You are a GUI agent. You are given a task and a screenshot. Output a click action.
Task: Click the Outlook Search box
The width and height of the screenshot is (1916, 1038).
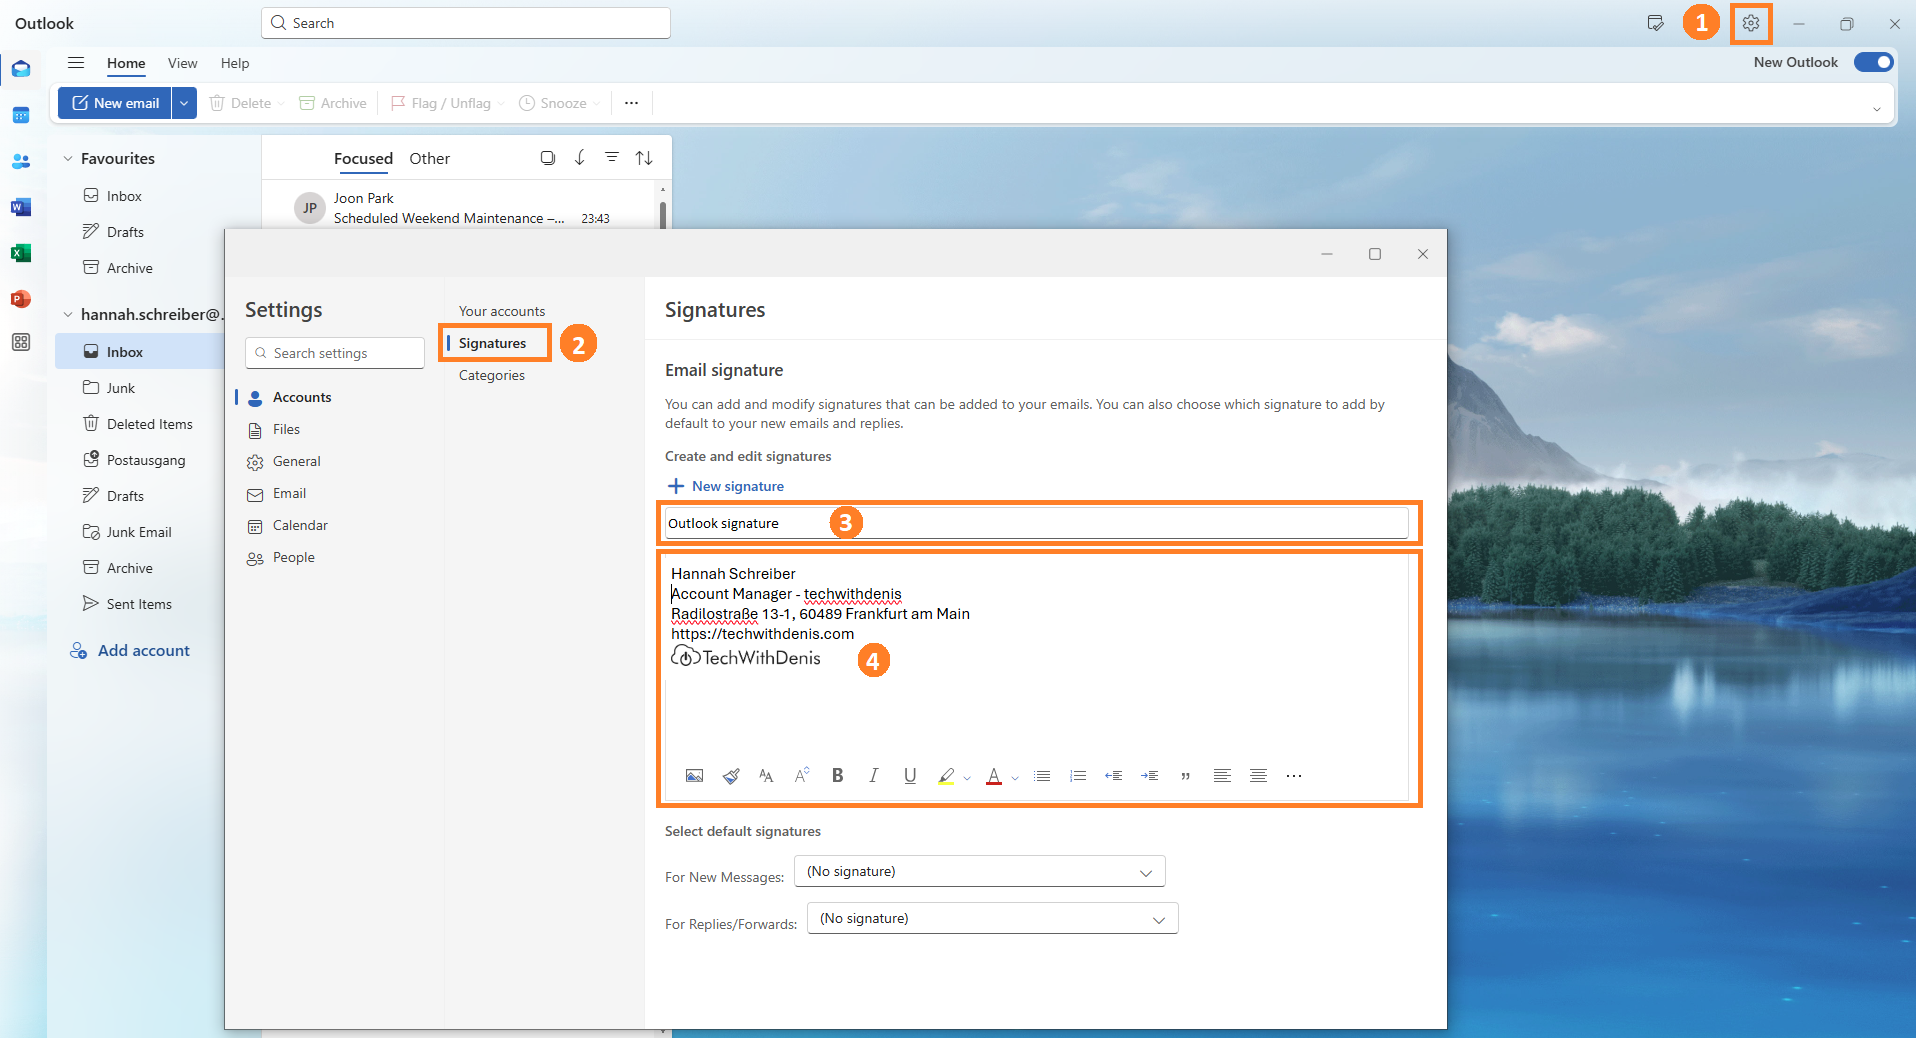pos(466,23)
